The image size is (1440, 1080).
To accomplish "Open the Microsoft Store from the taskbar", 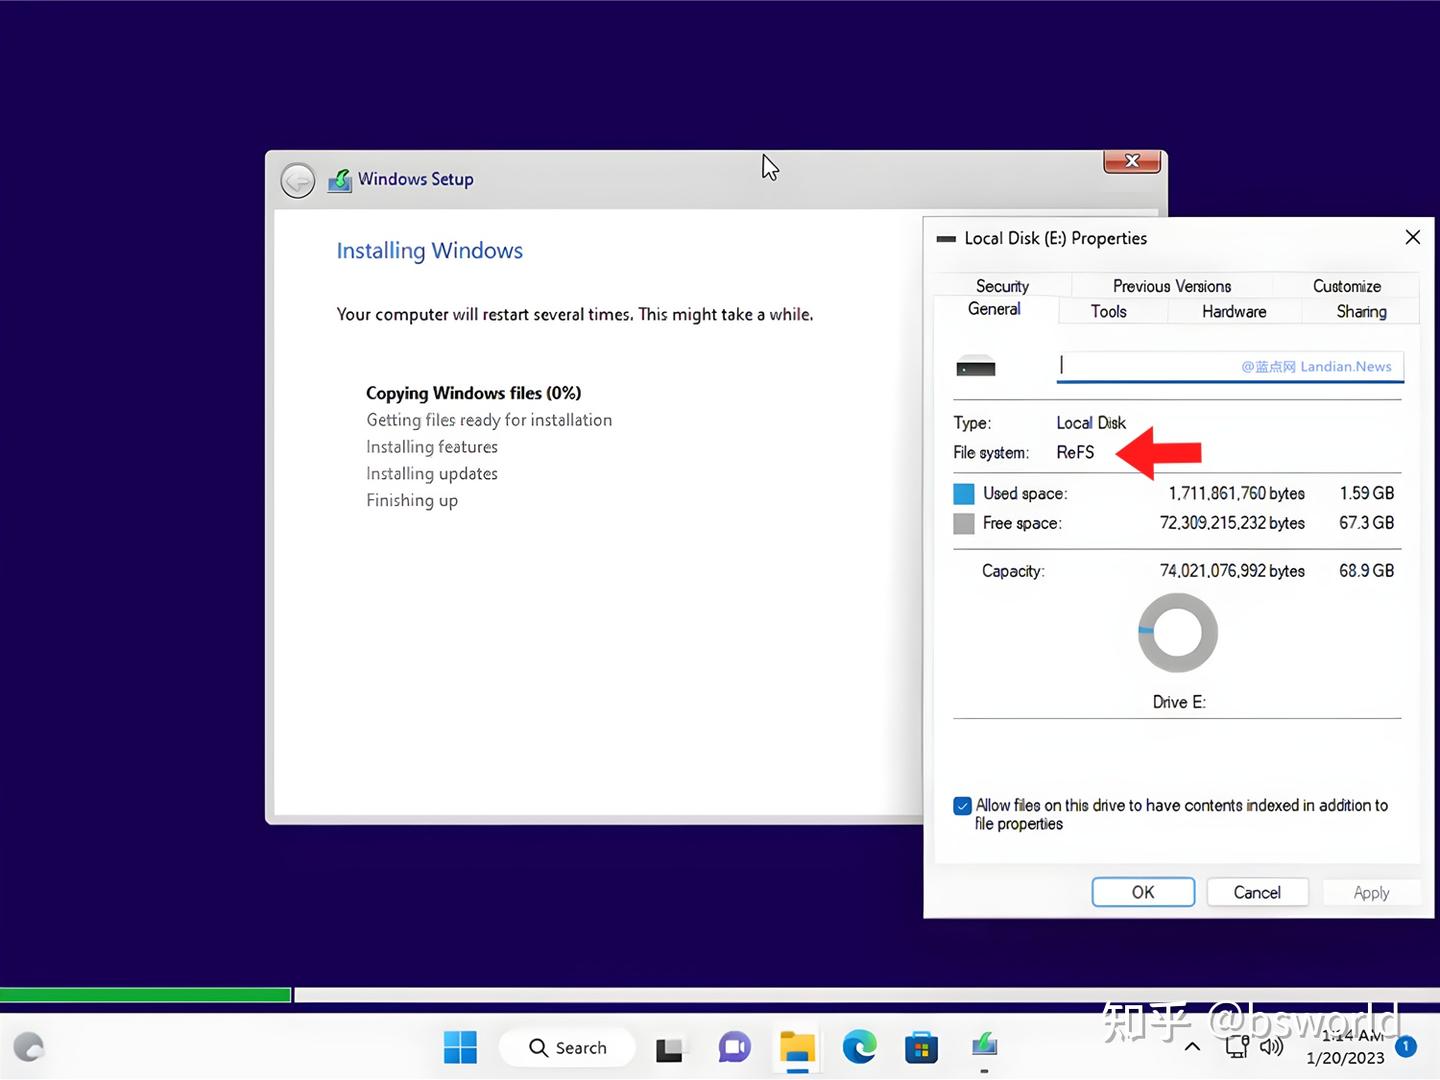I will point(921,1047).
